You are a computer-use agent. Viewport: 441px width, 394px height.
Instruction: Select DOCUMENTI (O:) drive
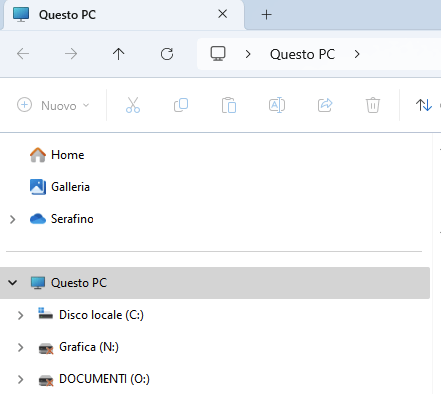tap(94, 379)
